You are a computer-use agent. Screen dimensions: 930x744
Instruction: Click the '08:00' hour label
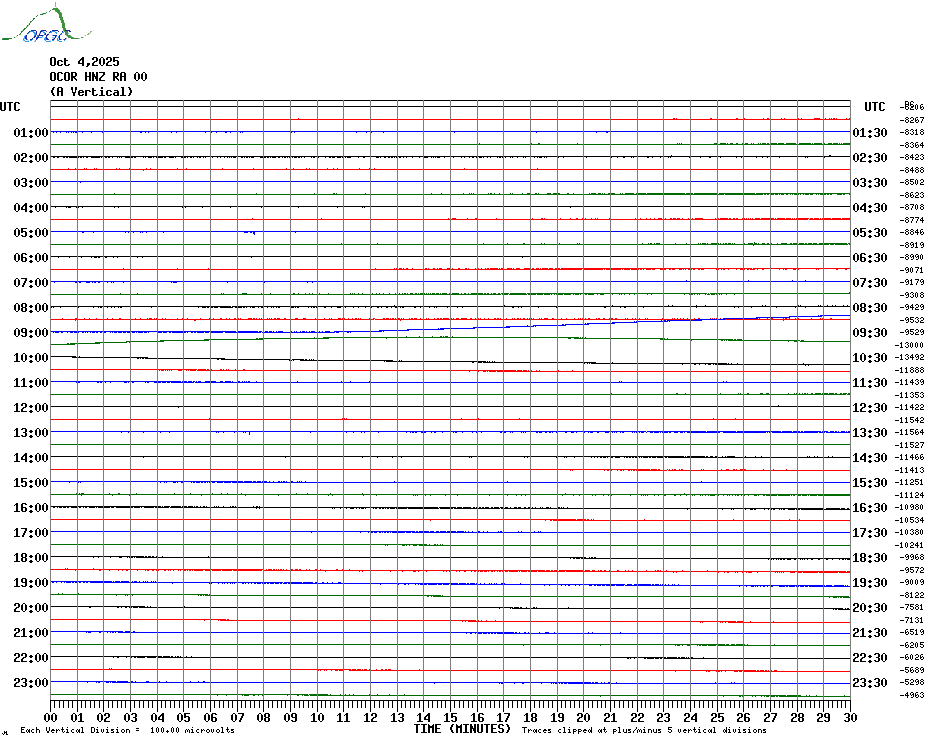31,307
